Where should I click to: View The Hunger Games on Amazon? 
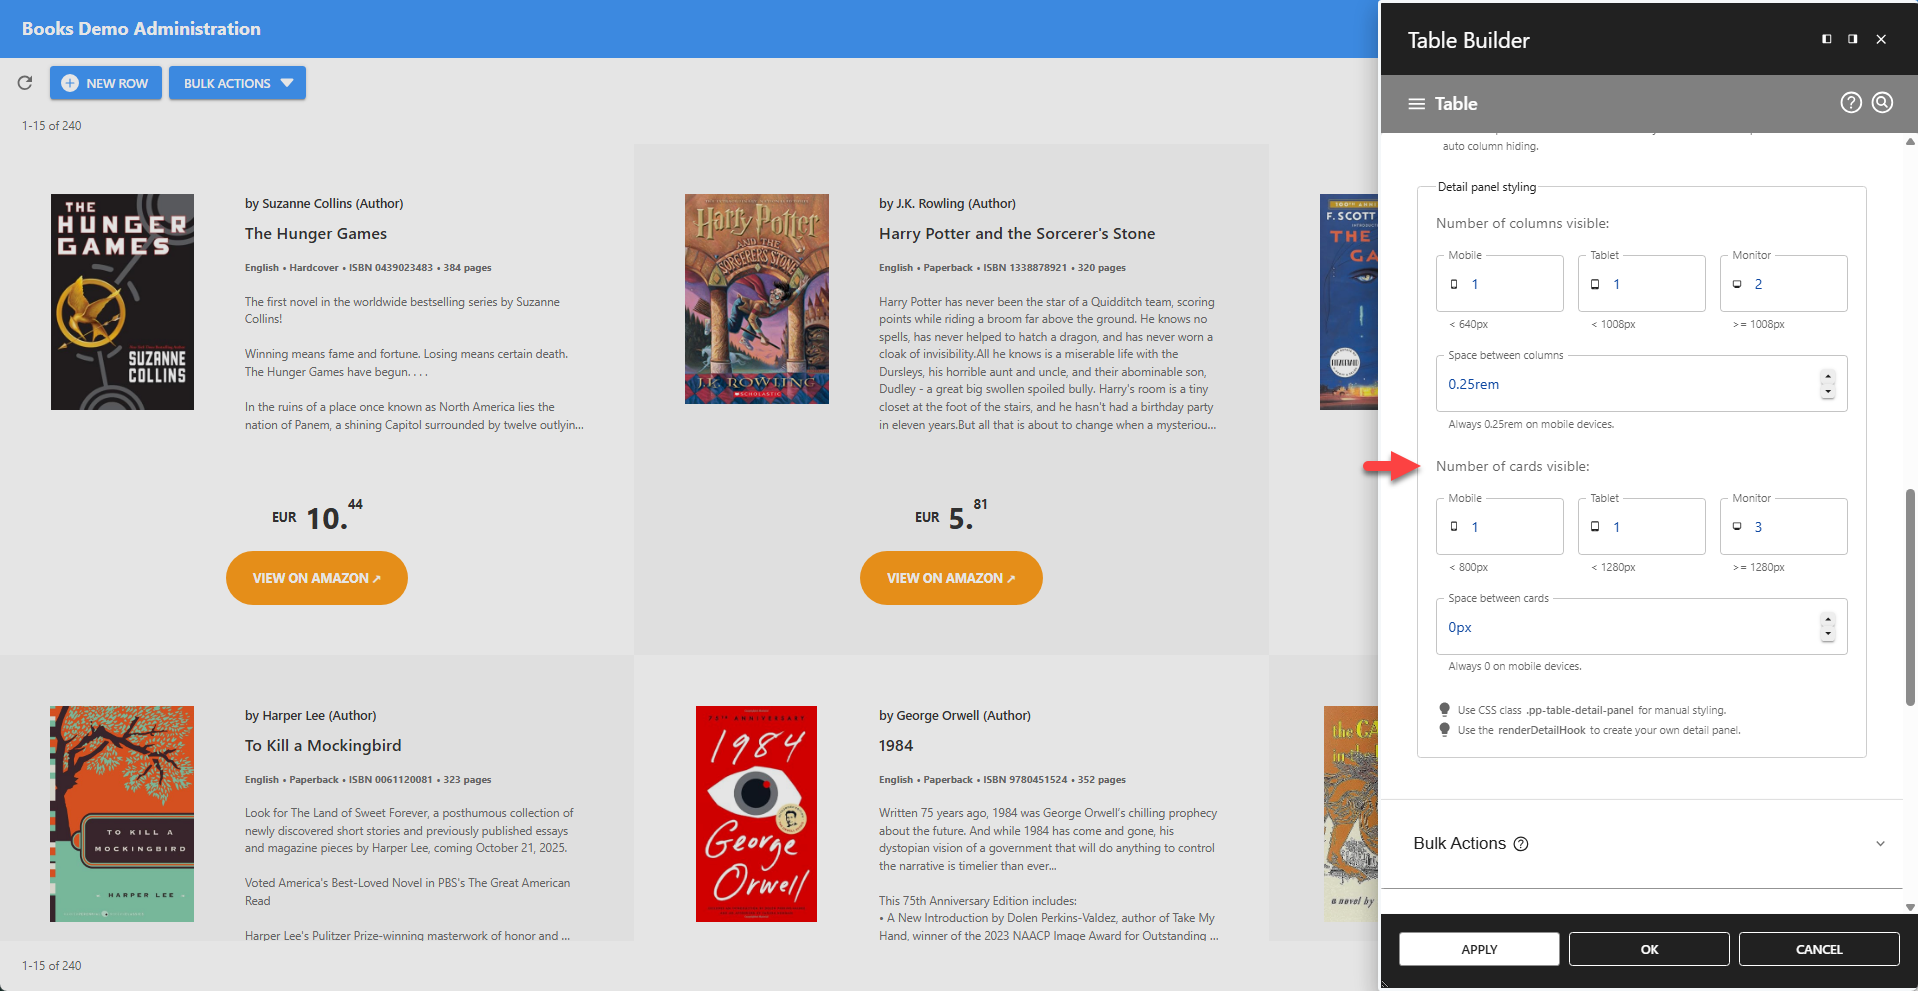tap(317, 578)
